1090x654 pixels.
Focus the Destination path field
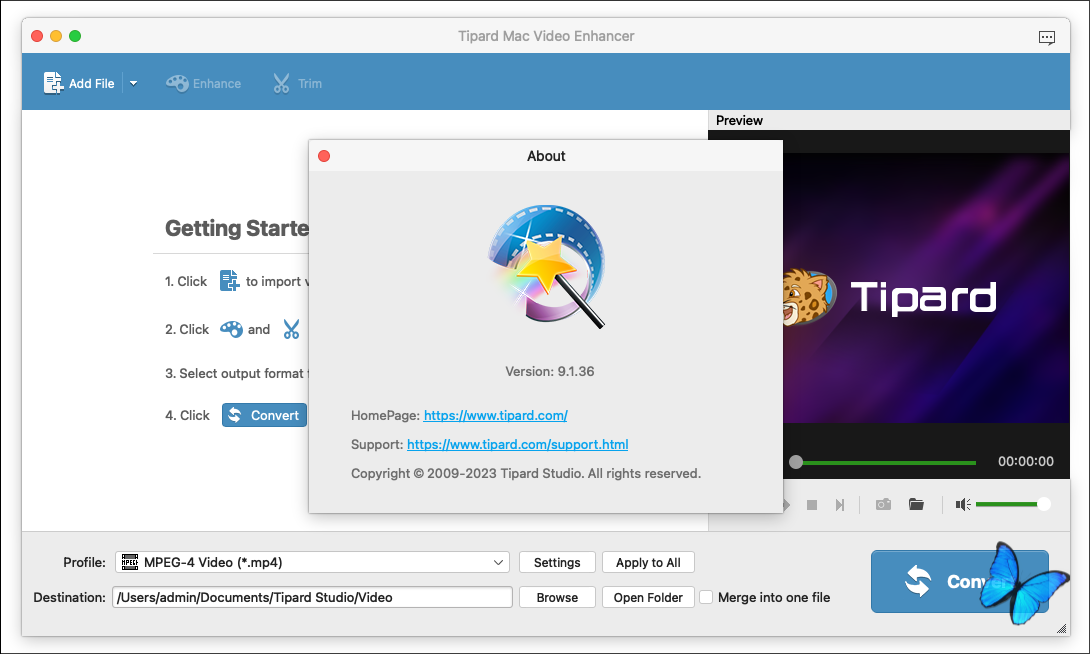312,597
